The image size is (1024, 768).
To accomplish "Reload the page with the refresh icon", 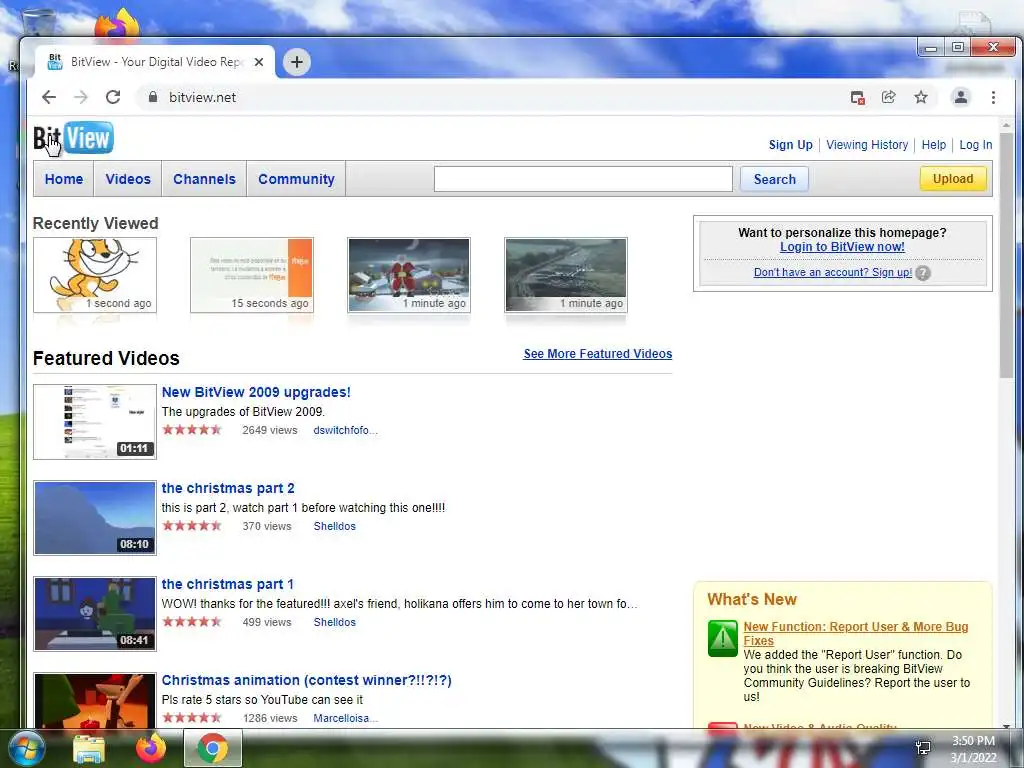I will pyautogui.click(x=113, y=97).
